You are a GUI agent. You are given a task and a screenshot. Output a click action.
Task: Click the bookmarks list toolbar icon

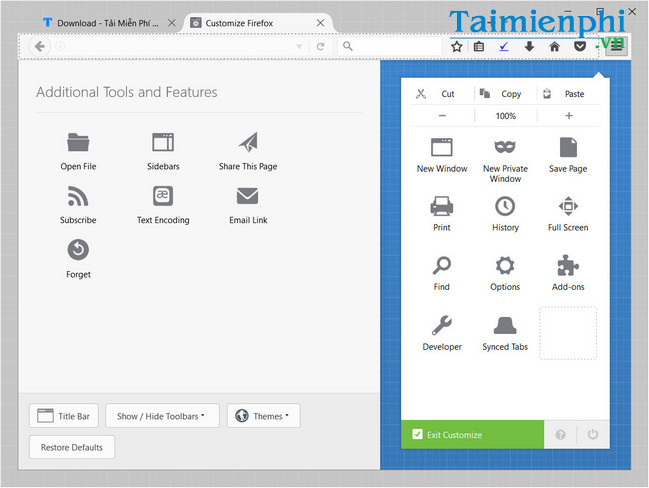click(x=479, y=46)
